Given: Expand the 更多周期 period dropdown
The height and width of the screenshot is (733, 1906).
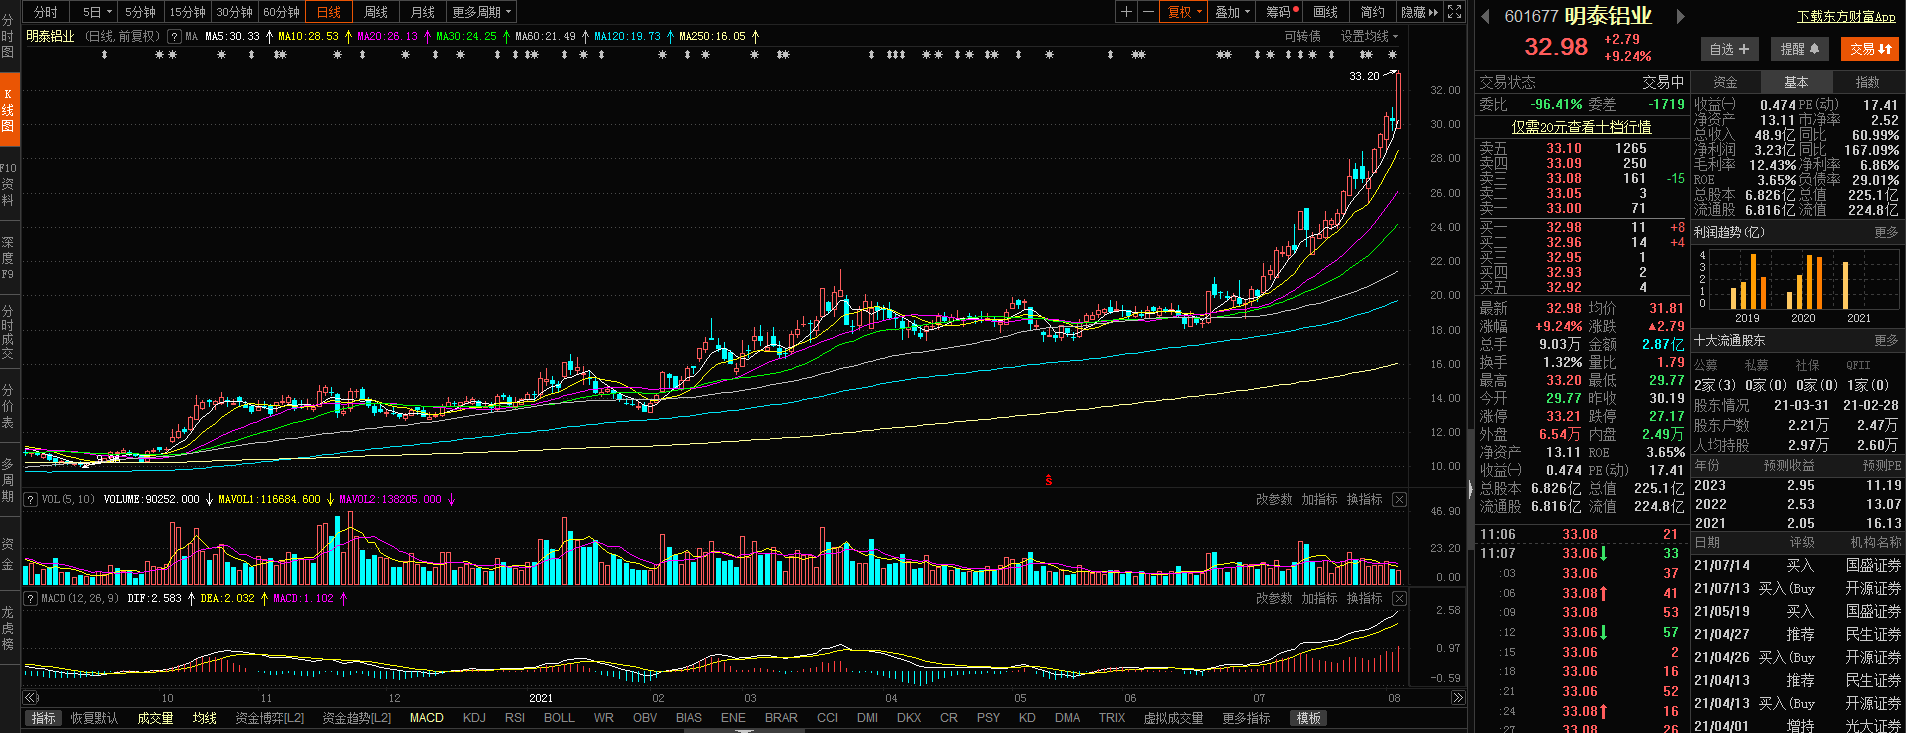Looking at the screenshot, I should (x=482, y=12).
